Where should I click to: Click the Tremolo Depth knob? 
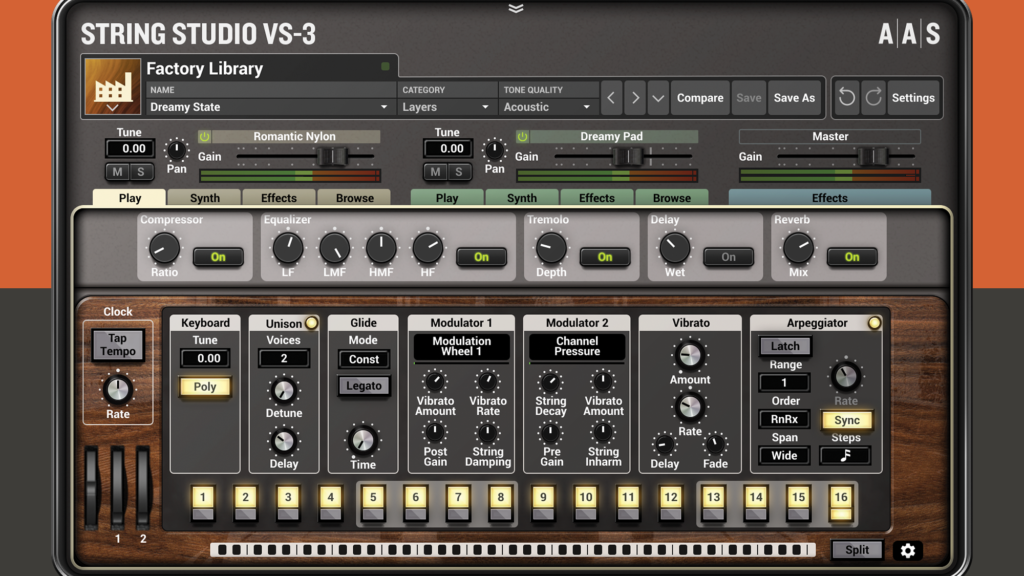[551, 248]
